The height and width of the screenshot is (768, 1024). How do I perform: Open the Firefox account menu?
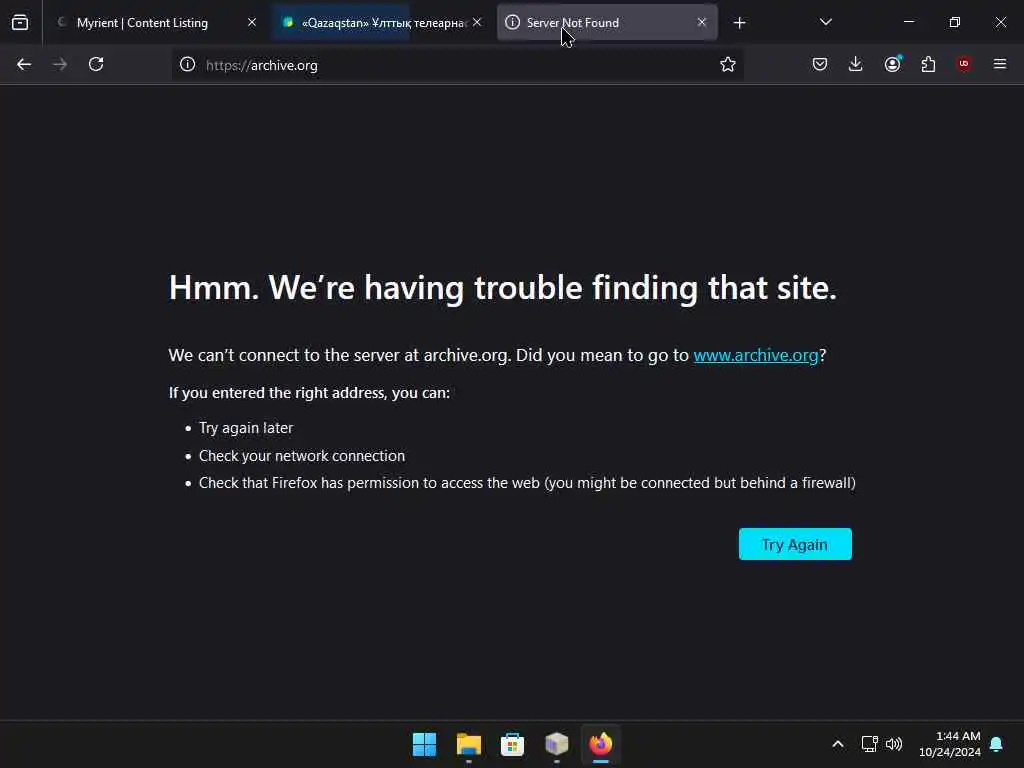pyautogui.click(x=893, y=64)
